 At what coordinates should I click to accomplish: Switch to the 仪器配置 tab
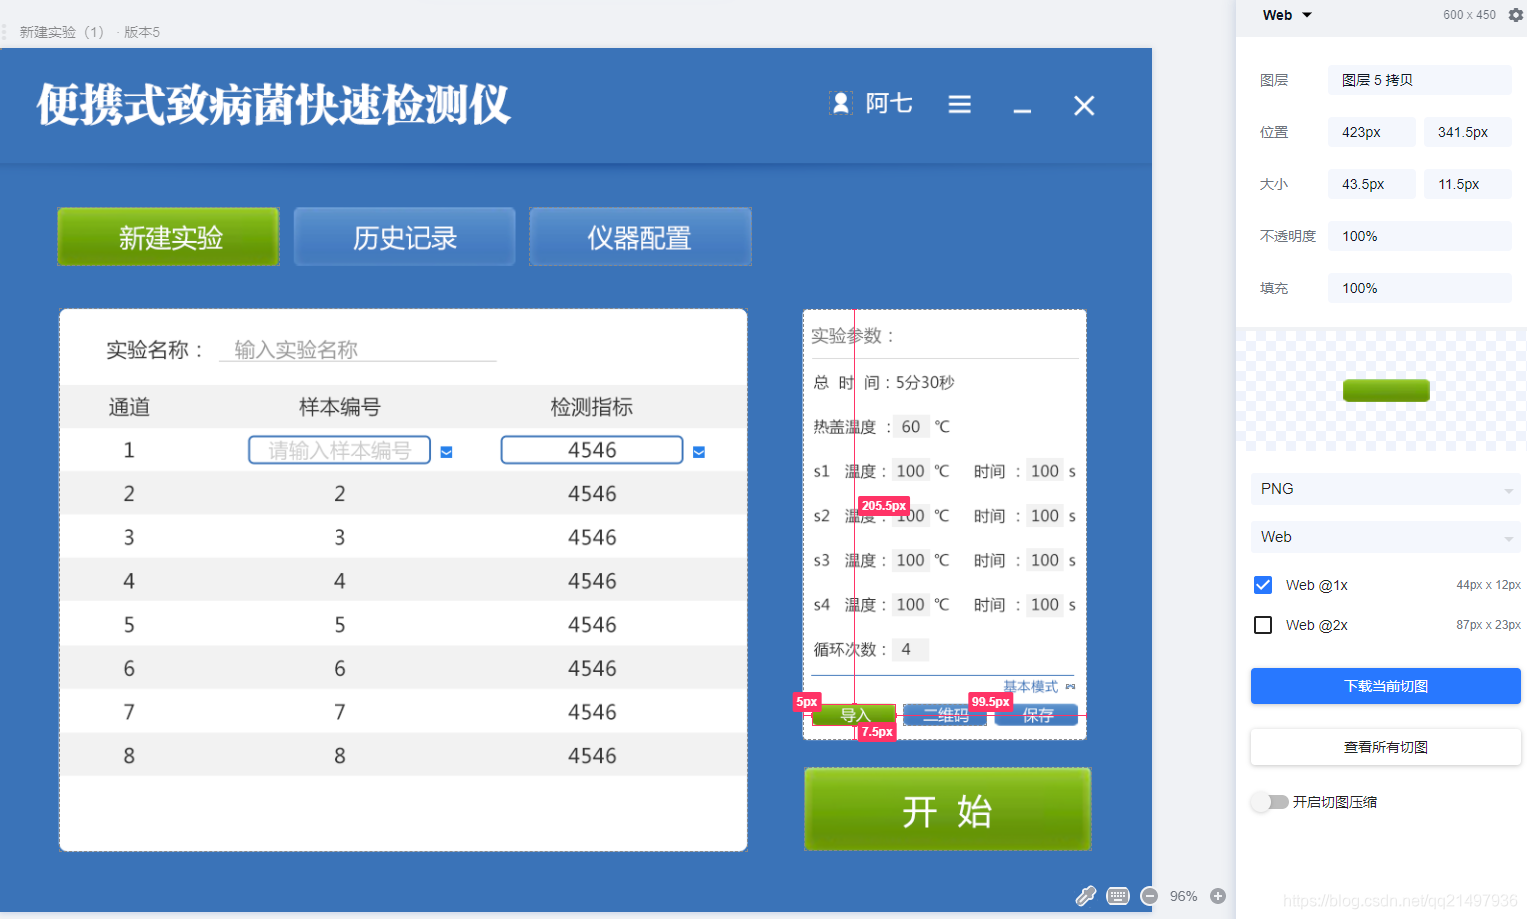point(640,237)
